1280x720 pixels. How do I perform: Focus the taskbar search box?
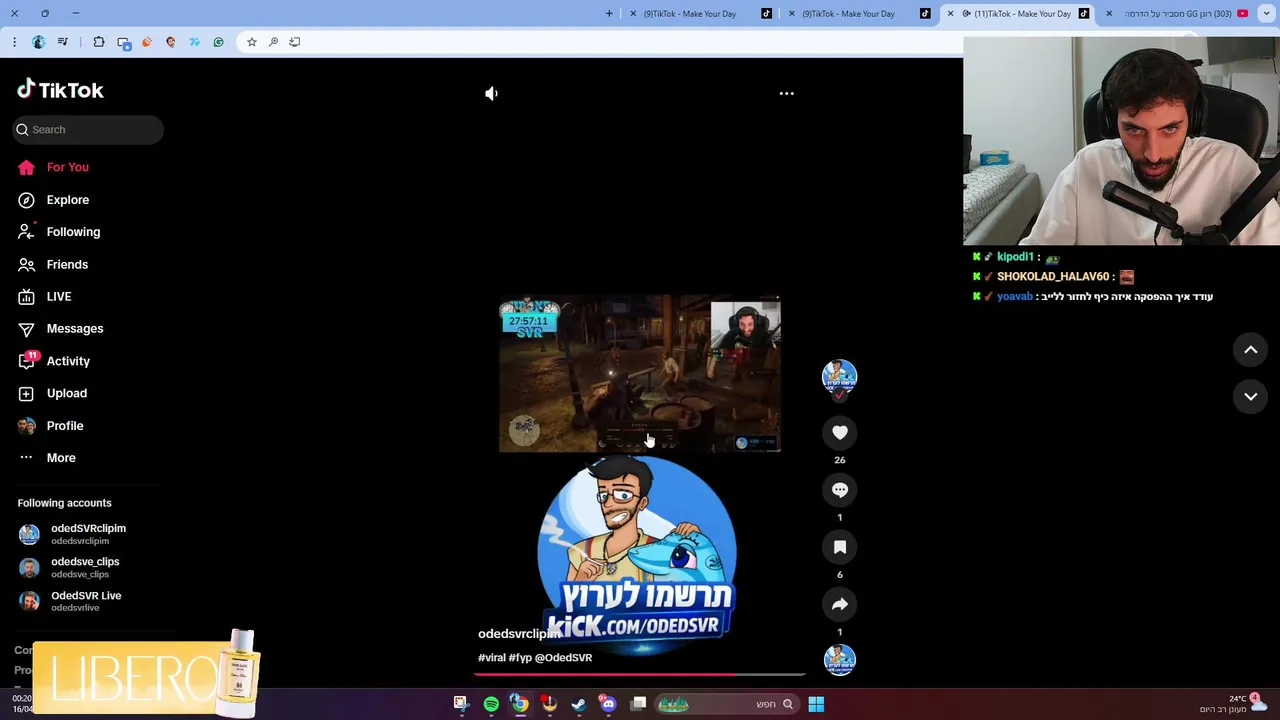[x=727, y=704]
